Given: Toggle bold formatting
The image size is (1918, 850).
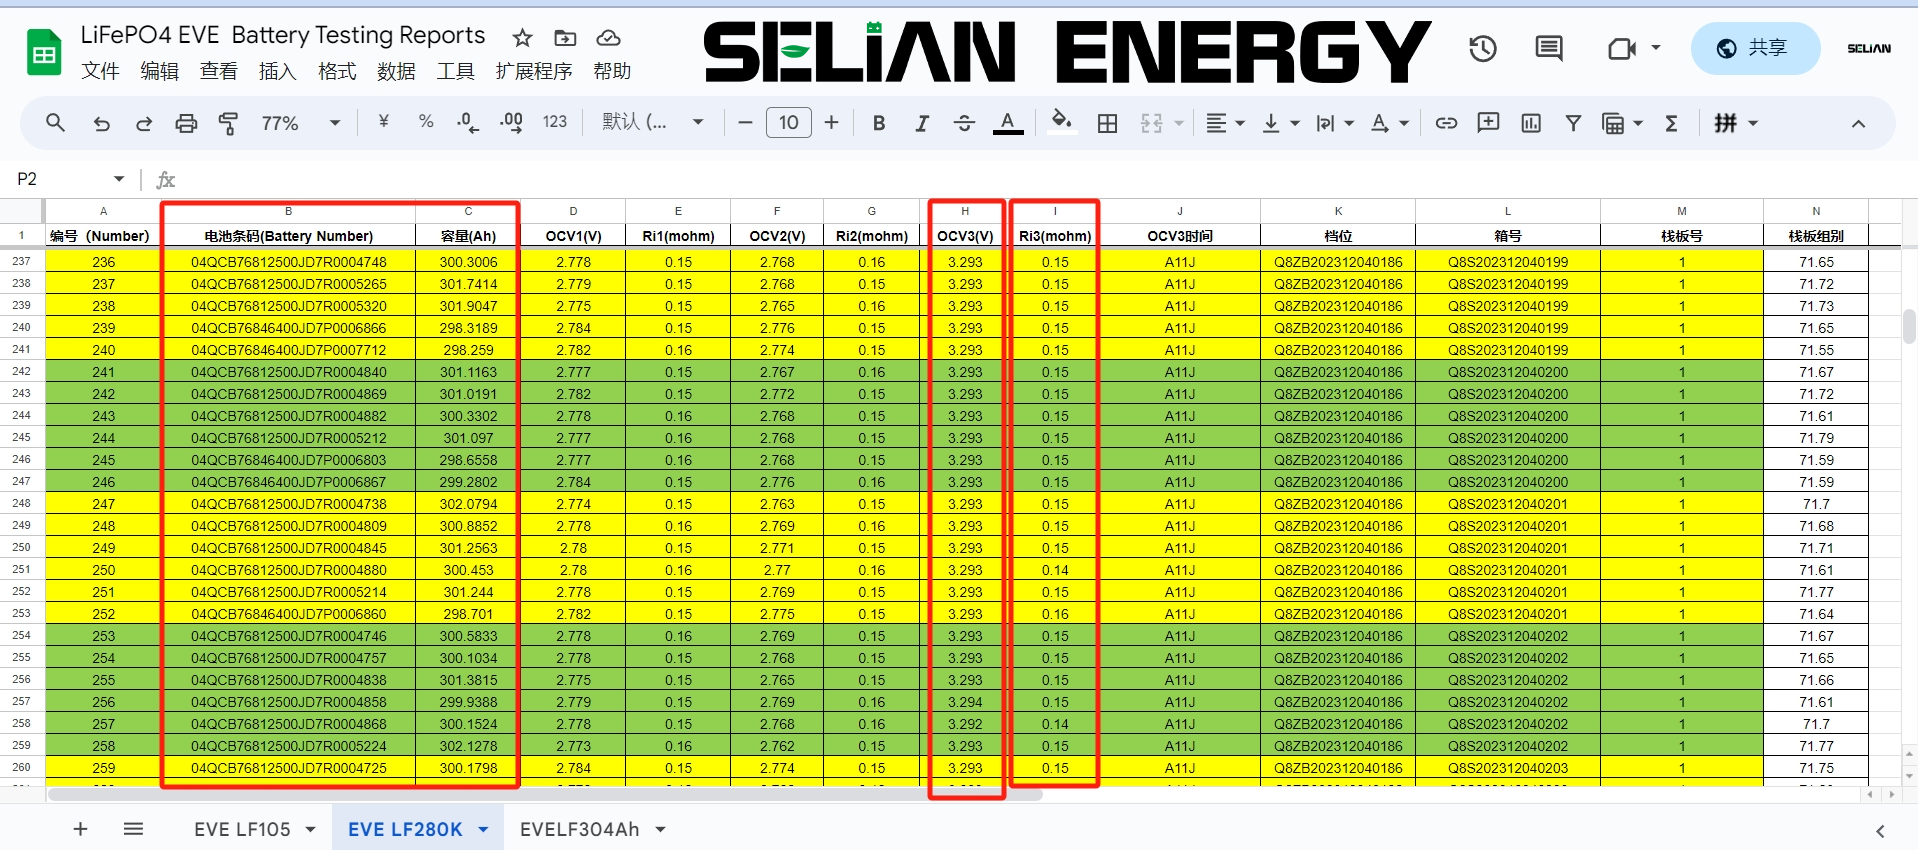Looking at the screenshot, I should (x=879, y=123).
